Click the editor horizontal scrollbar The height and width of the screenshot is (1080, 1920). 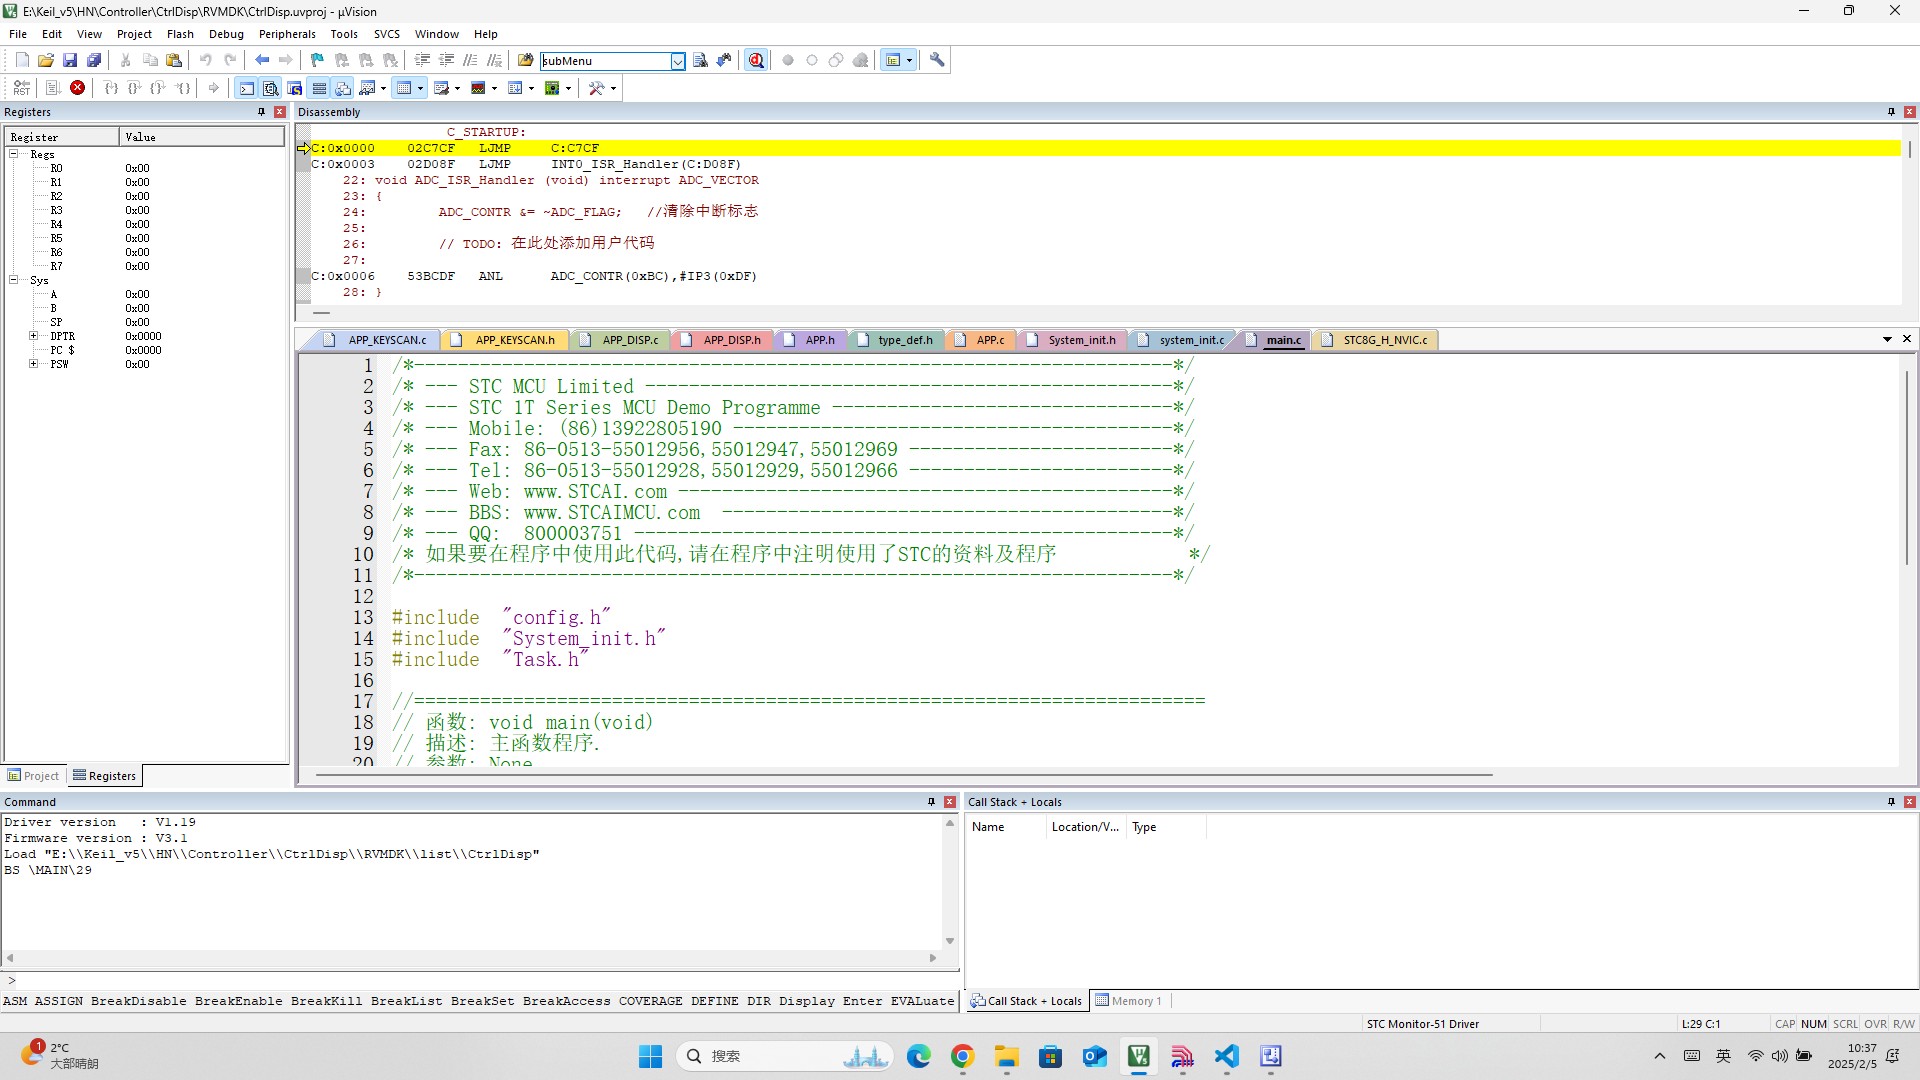click(x=904, y=774)
